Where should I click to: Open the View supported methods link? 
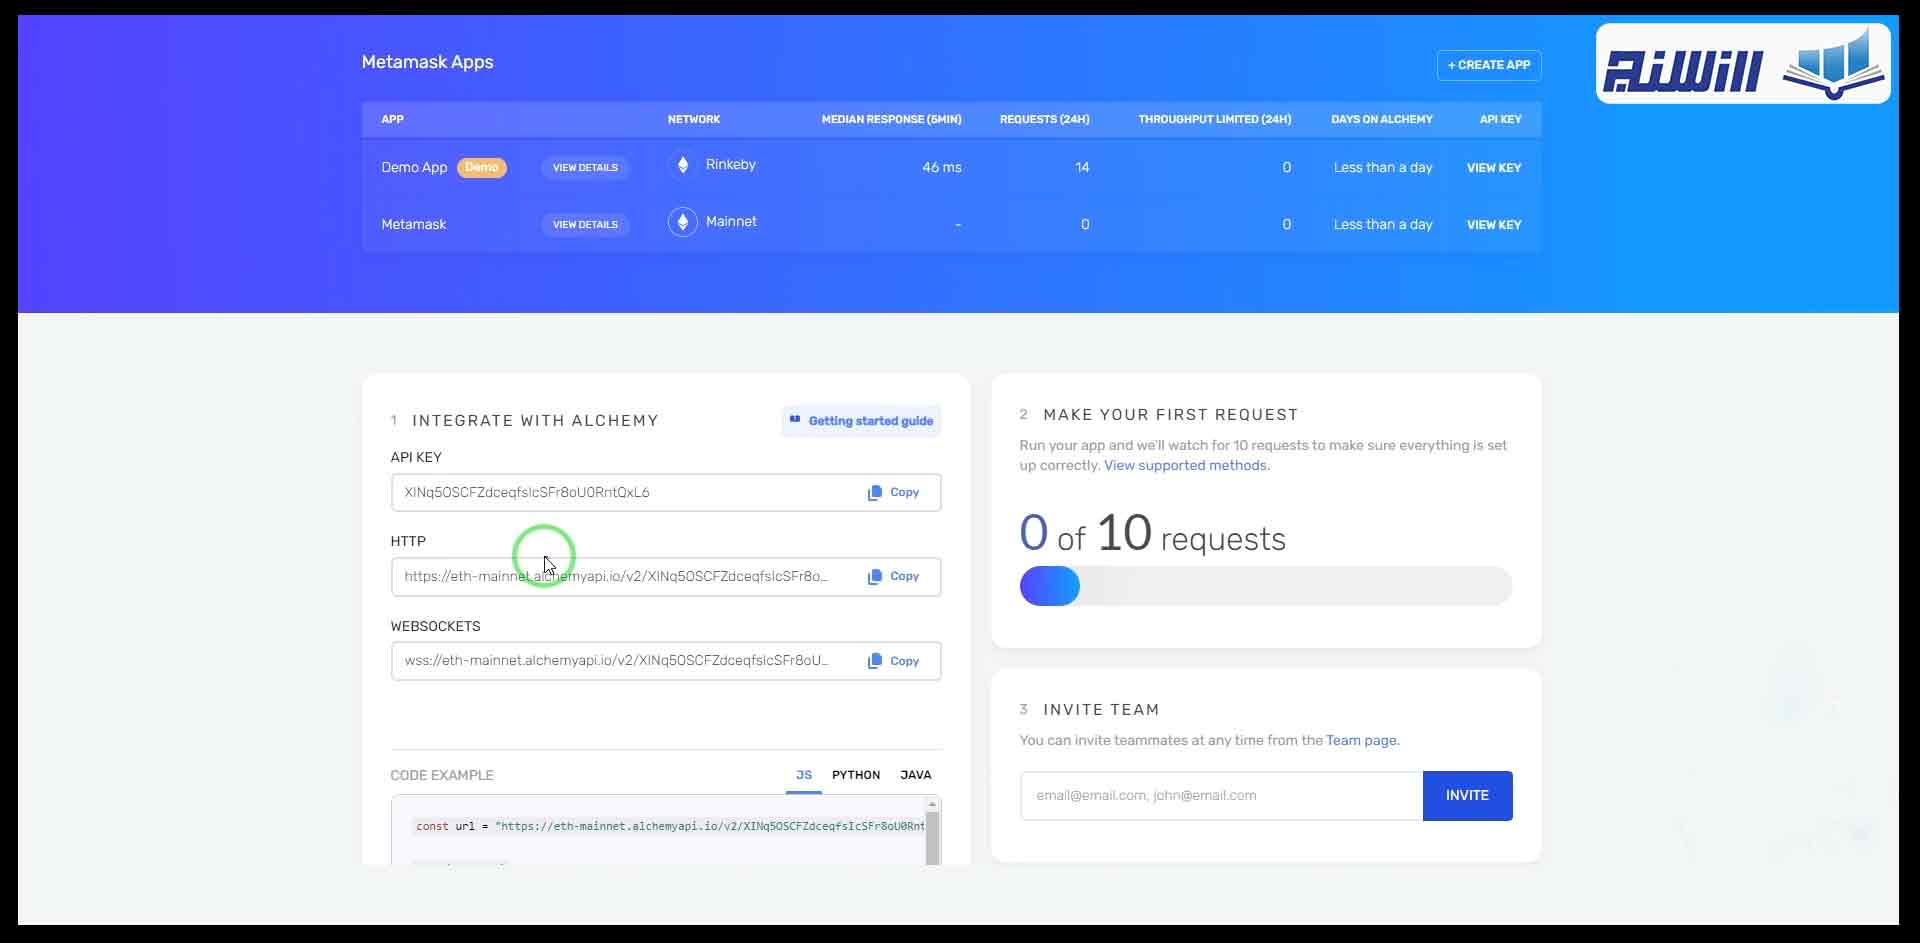(1187, 465)
